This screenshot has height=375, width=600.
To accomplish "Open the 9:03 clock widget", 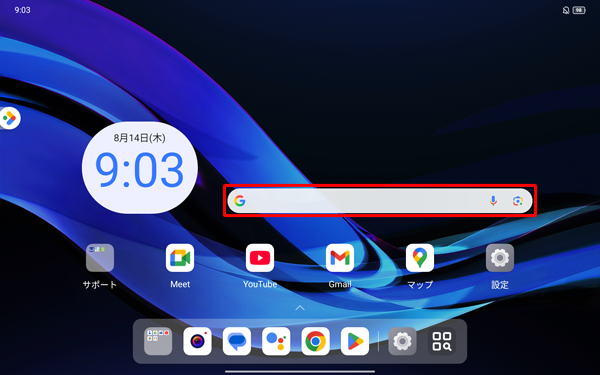I will pos(140,168).
